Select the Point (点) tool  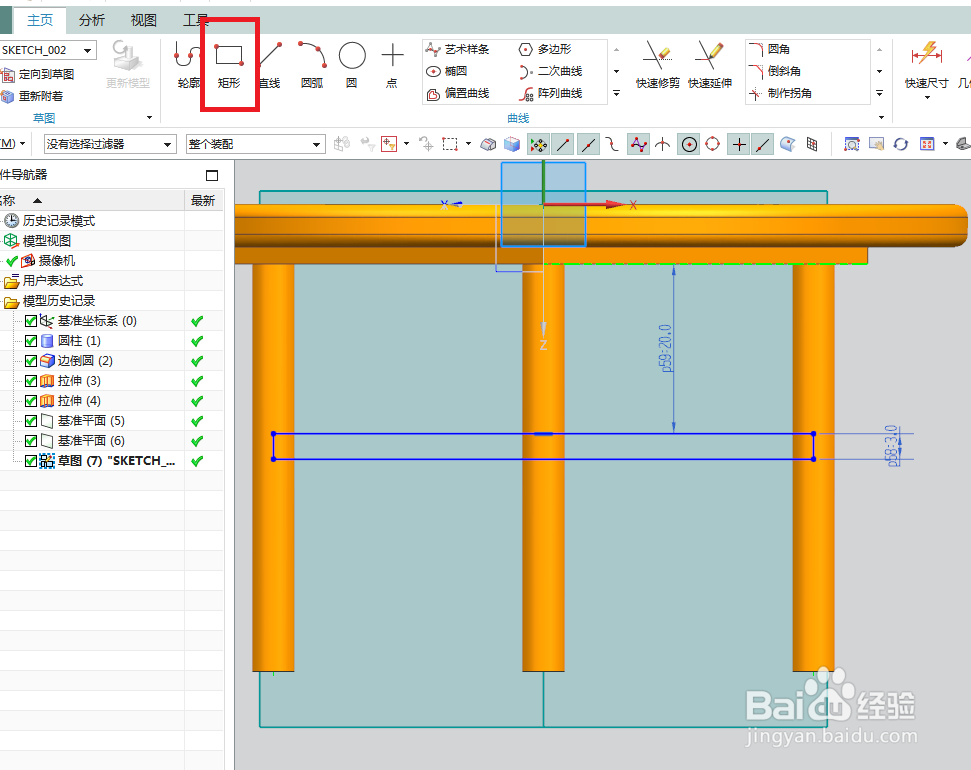(x=392, y=65)
